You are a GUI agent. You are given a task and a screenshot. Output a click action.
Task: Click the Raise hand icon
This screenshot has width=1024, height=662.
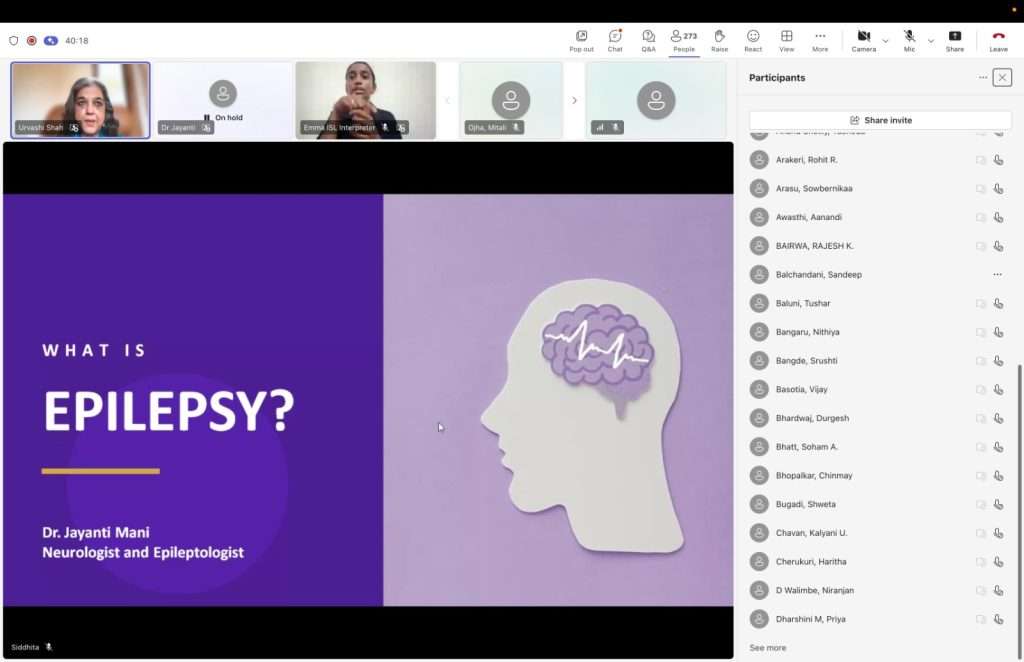coord(719,40)
